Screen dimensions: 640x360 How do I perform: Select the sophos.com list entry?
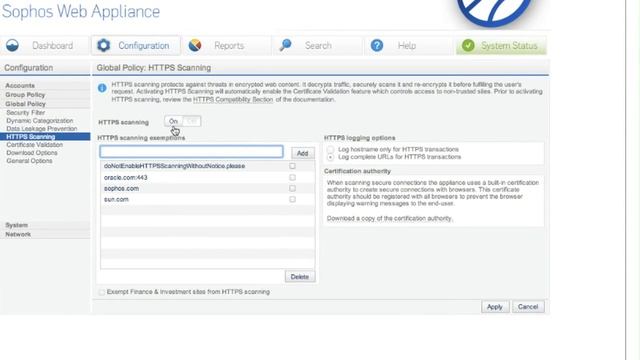point(207,189)
